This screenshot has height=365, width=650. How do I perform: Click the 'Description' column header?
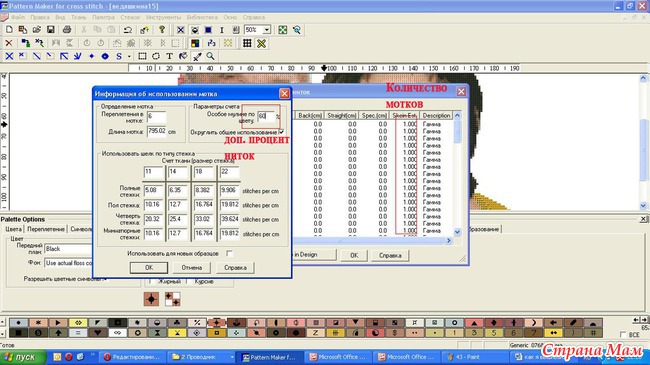pos(436,115)
